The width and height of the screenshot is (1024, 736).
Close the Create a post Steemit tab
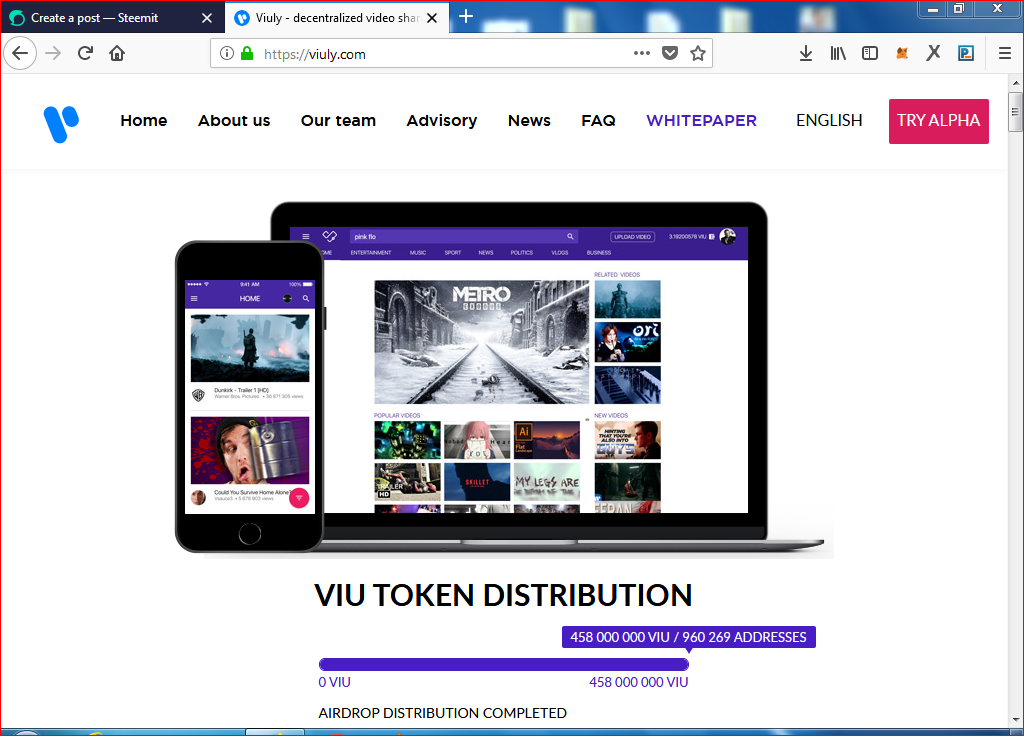point(207,18)
